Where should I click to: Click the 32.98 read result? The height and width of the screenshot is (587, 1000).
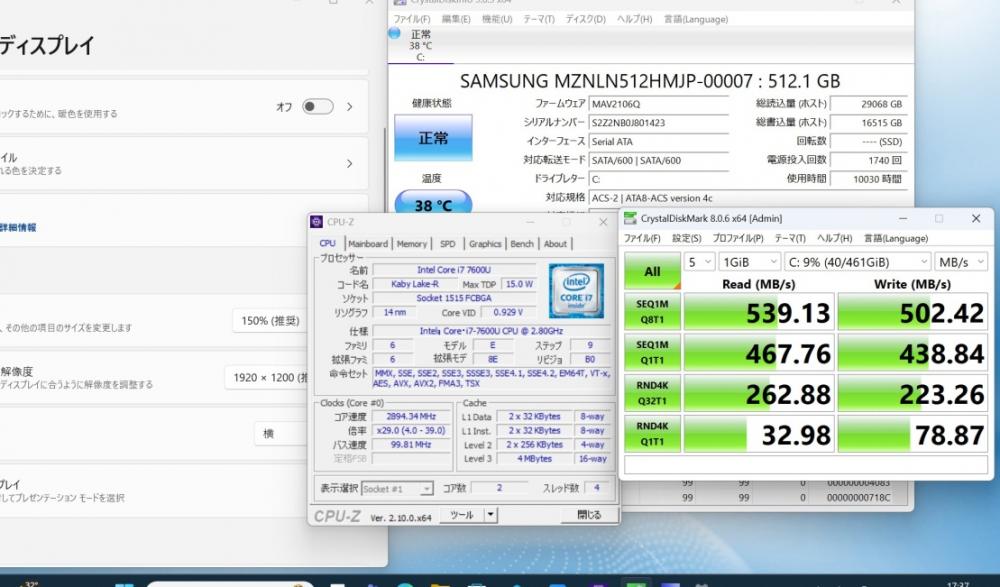(x=759, y=435)
